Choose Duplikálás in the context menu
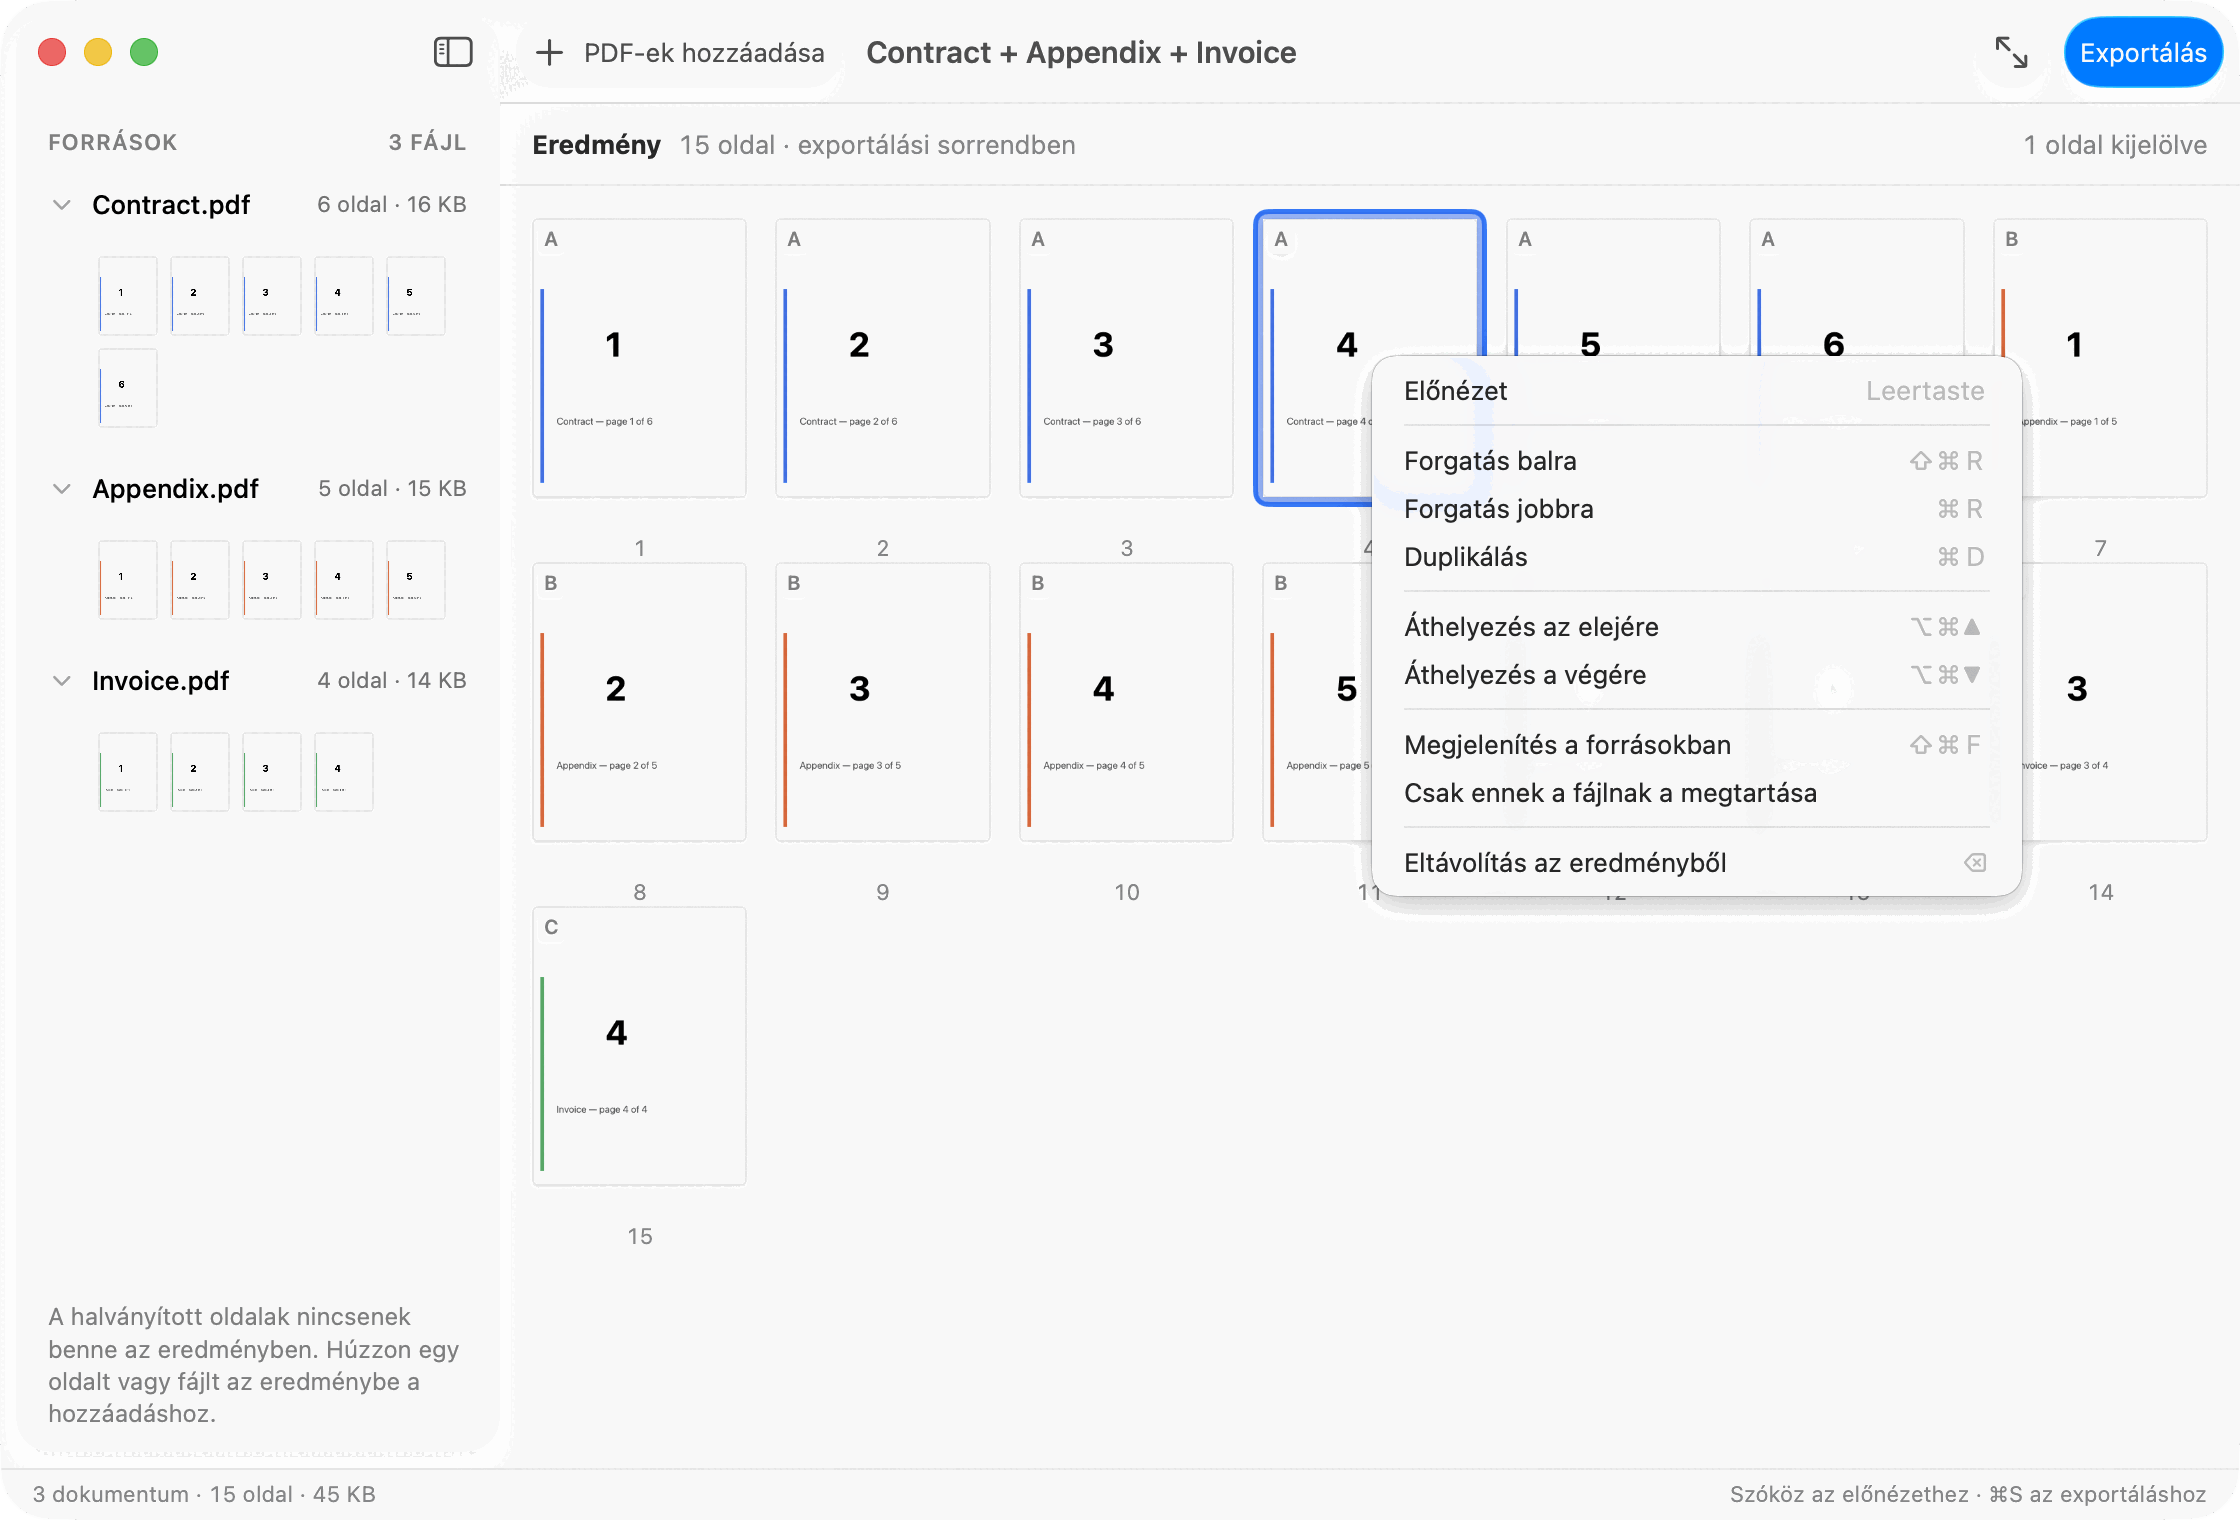This screenshot has width=2240, height=1520. (x=1696, y=556)
